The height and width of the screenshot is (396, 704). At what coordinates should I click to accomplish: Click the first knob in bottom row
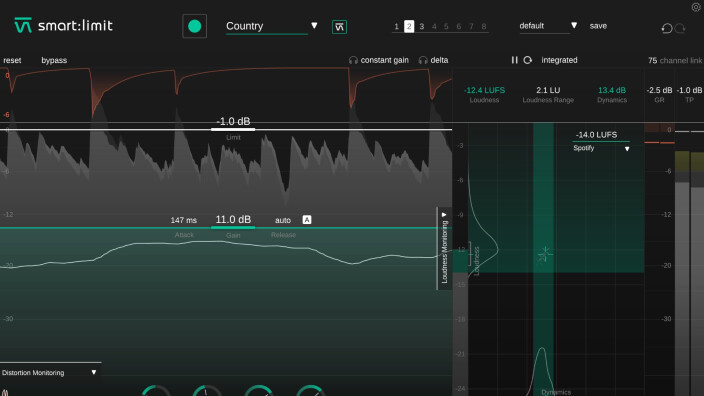point(156,391)
